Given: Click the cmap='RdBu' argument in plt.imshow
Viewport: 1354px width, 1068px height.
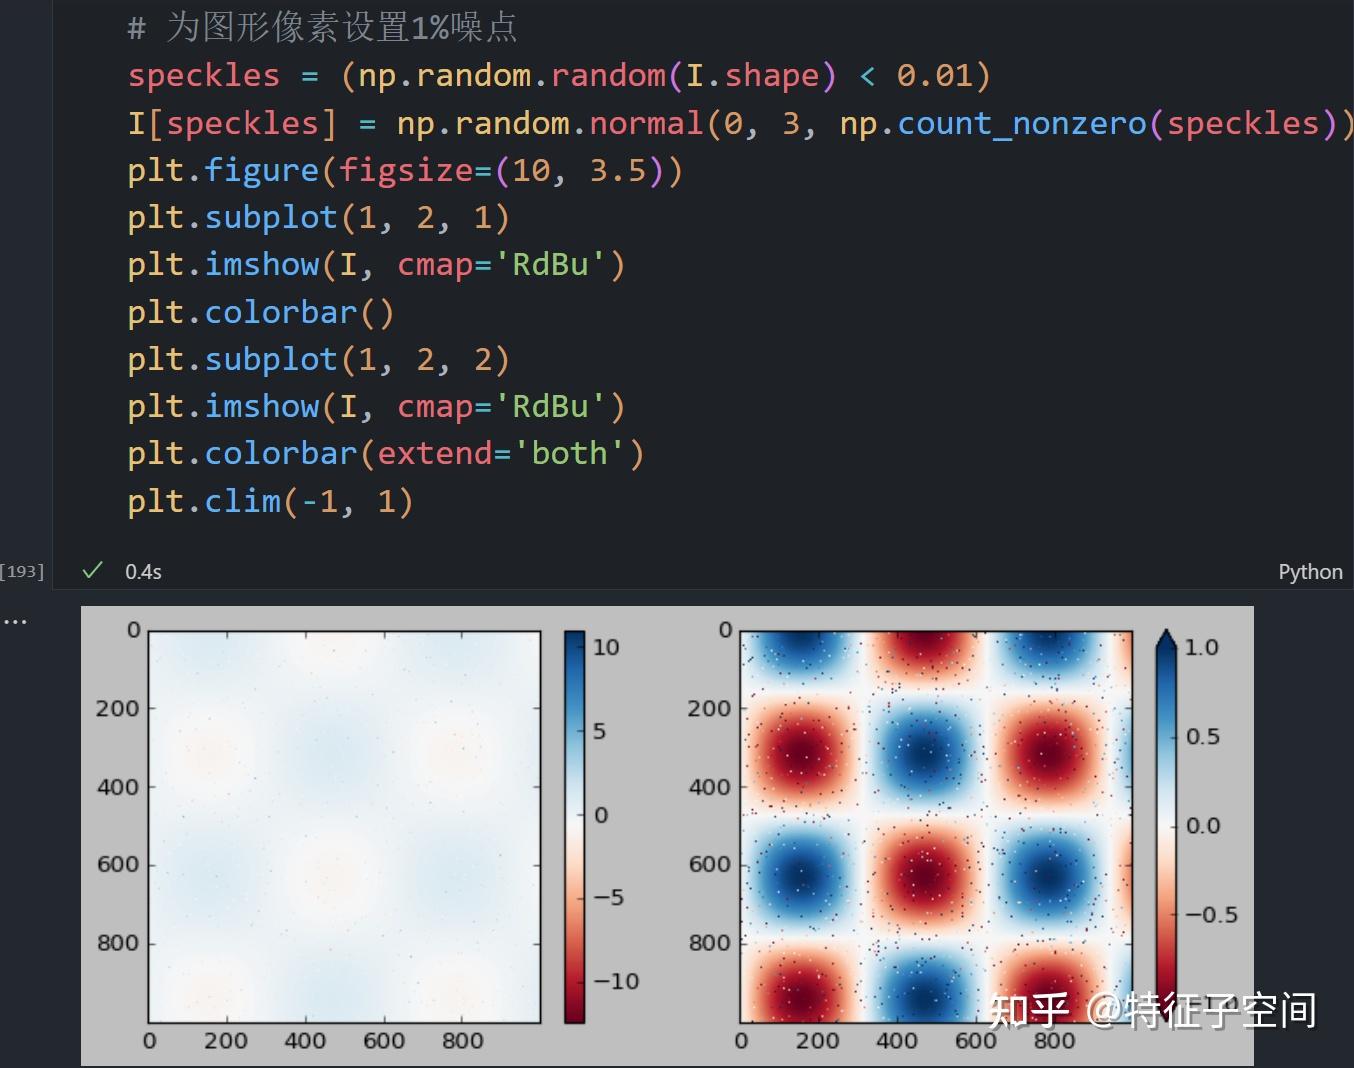Looking at the screenshot, I should coord(510,263).
